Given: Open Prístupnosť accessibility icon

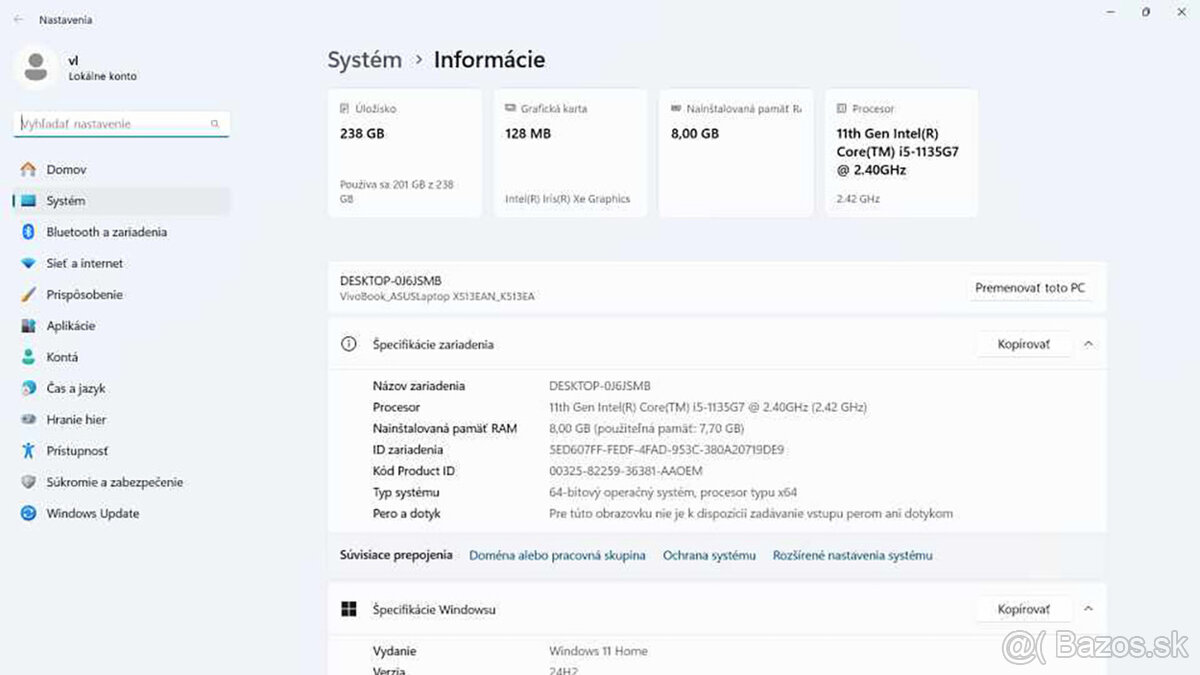Looking at the screenshot, I should (x=30, y=450).
